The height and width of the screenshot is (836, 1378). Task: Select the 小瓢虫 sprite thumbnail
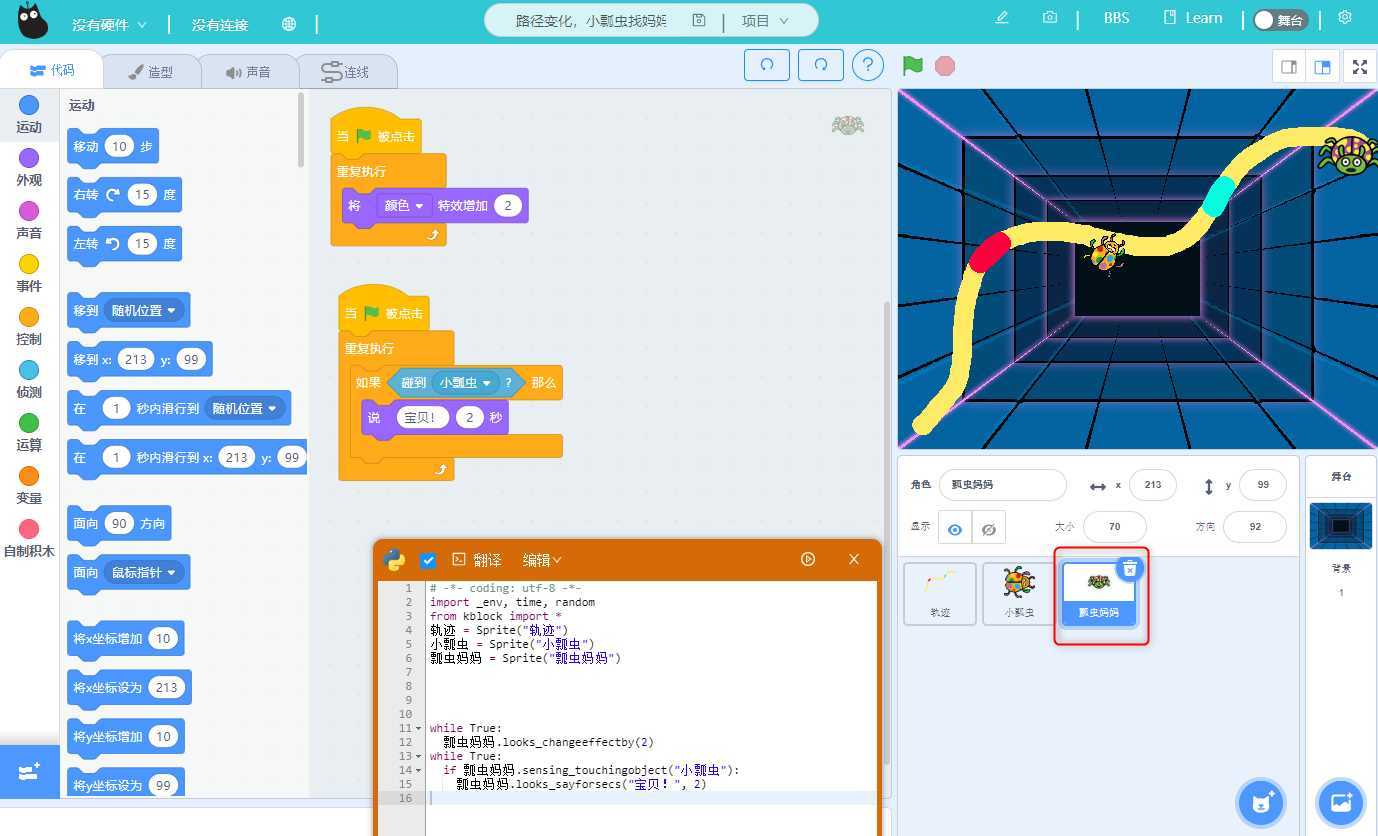click(x=1018, y=593)
